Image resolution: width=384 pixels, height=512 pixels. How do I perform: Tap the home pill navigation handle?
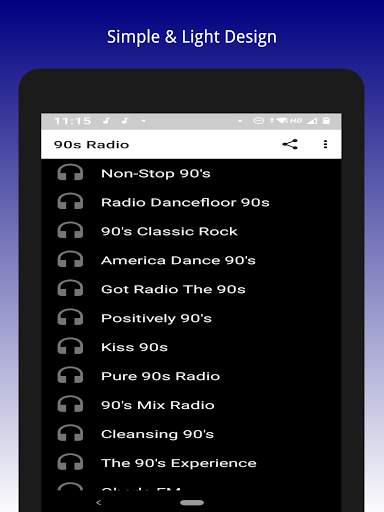point(192,503)
